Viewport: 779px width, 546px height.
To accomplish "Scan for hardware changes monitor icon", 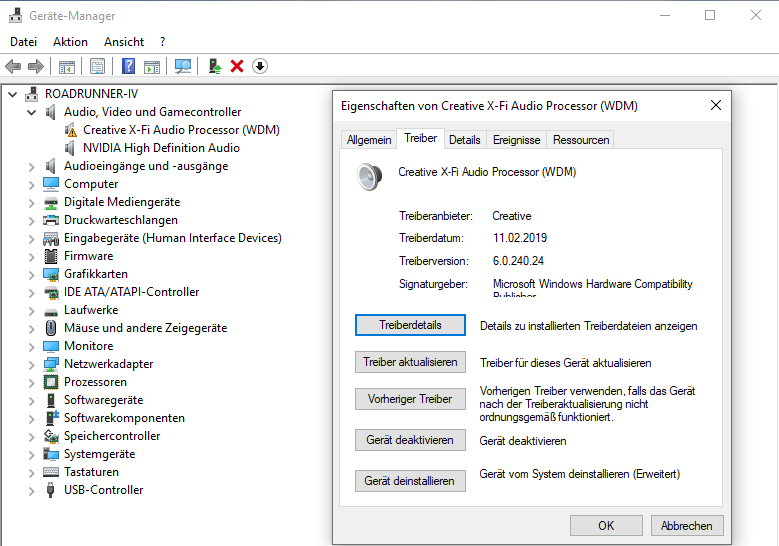I will [x=183, y=66].
